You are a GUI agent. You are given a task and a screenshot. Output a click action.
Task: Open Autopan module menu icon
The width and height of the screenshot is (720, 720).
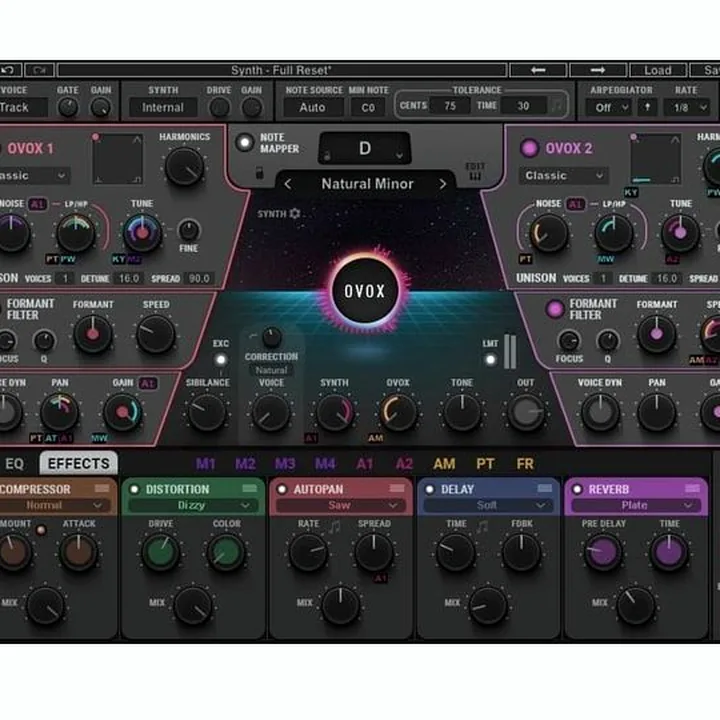click(397, 489)
